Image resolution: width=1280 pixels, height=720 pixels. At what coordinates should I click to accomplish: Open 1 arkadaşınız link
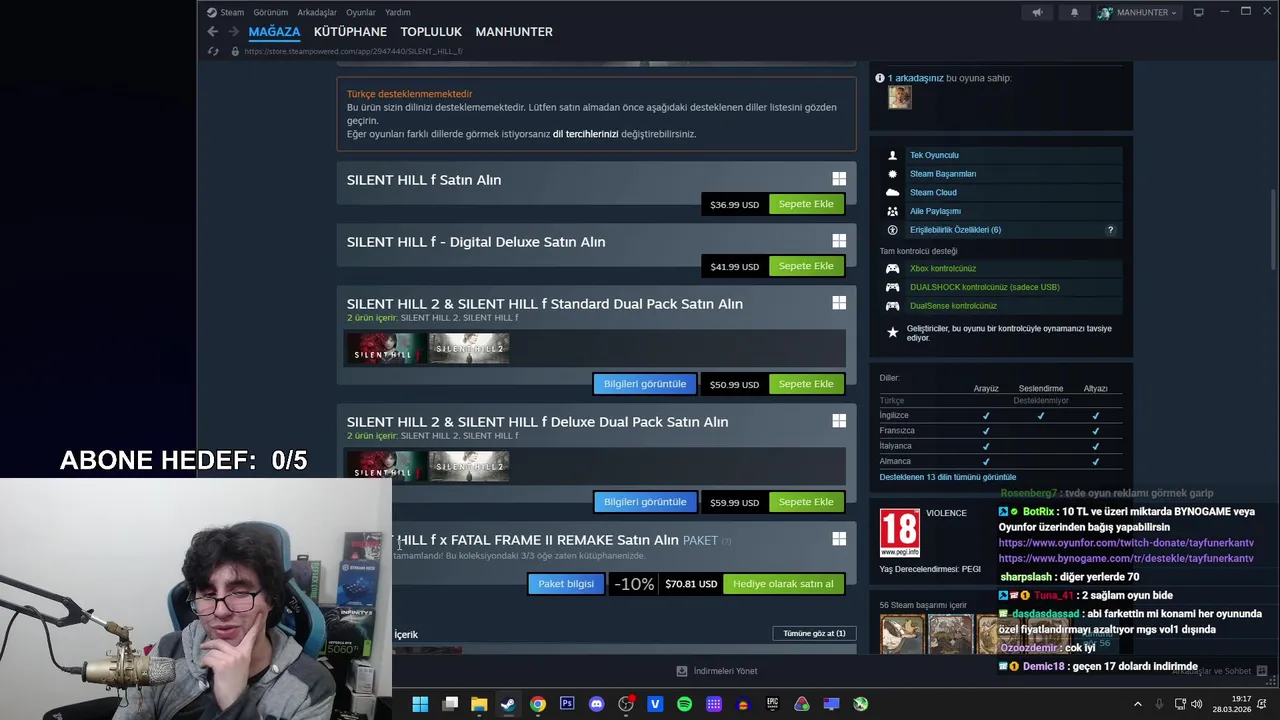coord(915,78)
